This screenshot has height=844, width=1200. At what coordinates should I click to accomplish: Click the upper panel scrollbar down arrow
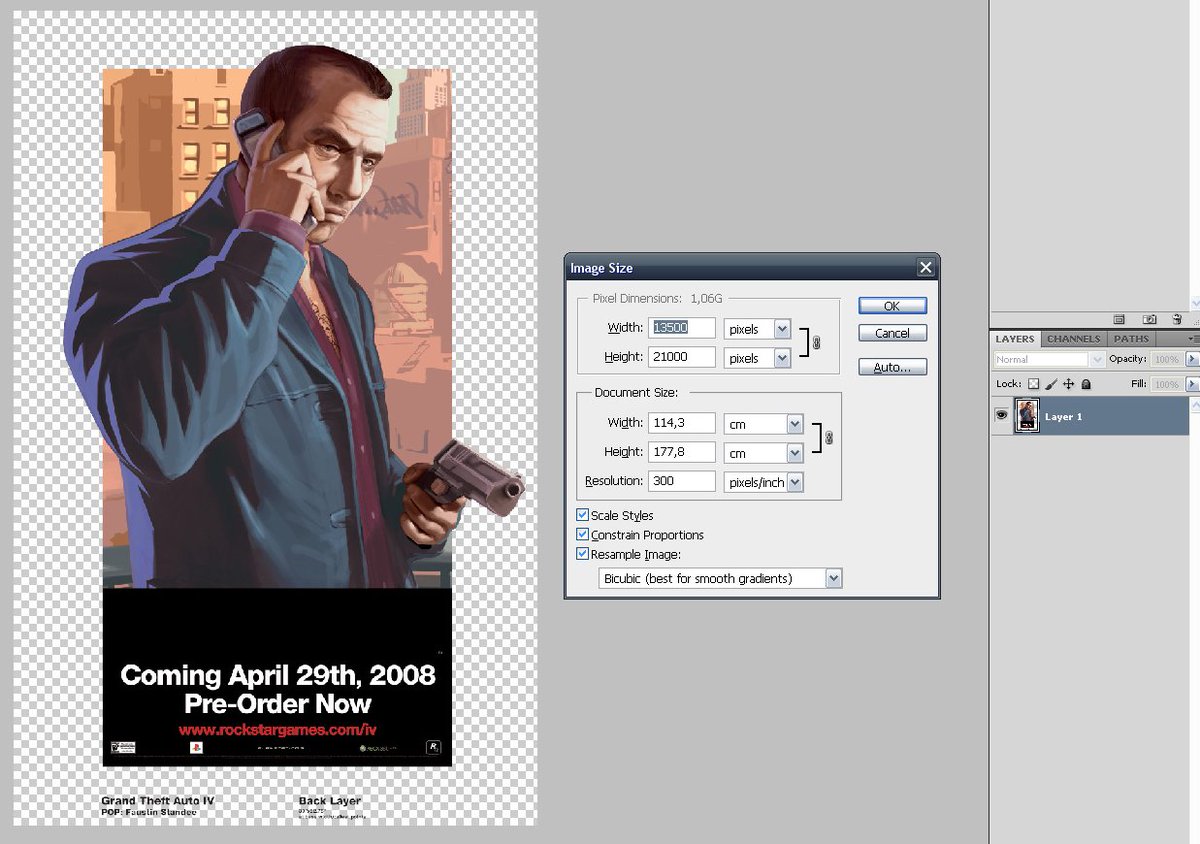coord(1195,302)
